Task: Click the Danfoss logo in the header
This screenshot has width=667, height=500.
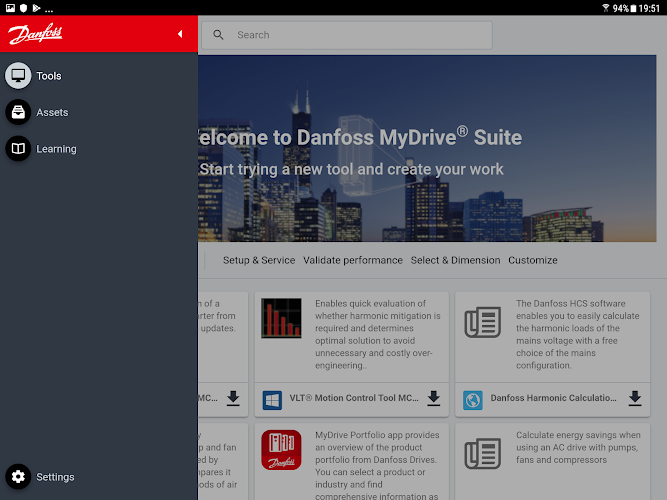Action: (35, 34)
